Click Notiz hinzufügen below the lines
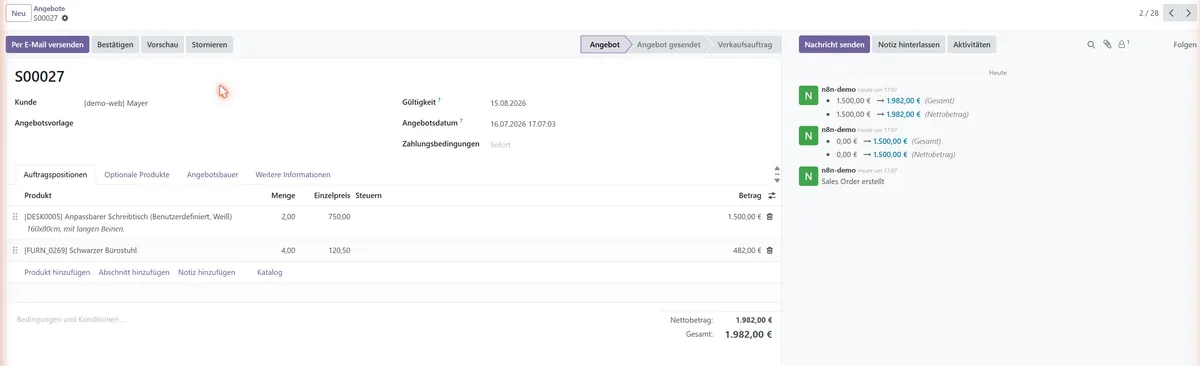 point(207,272)
